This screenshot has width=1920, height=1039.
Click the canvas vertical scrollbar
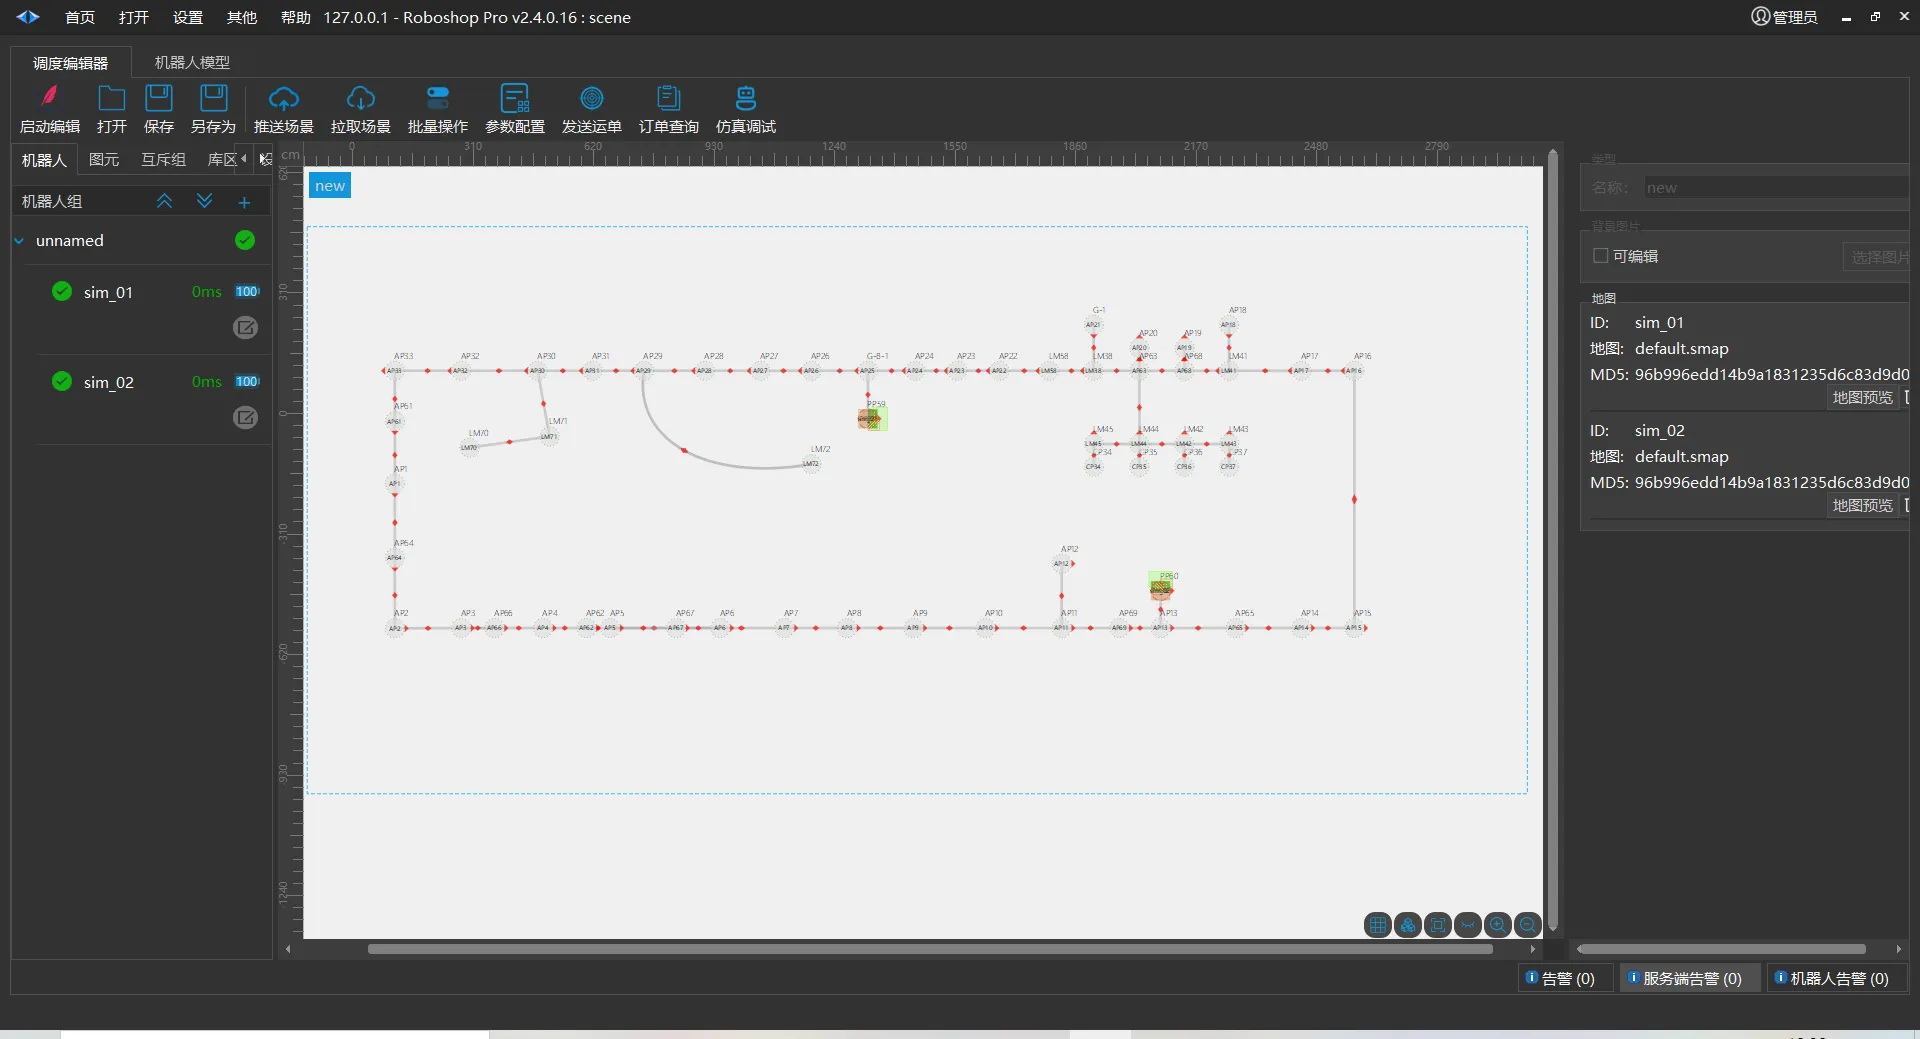click(x=1553, y=540)
